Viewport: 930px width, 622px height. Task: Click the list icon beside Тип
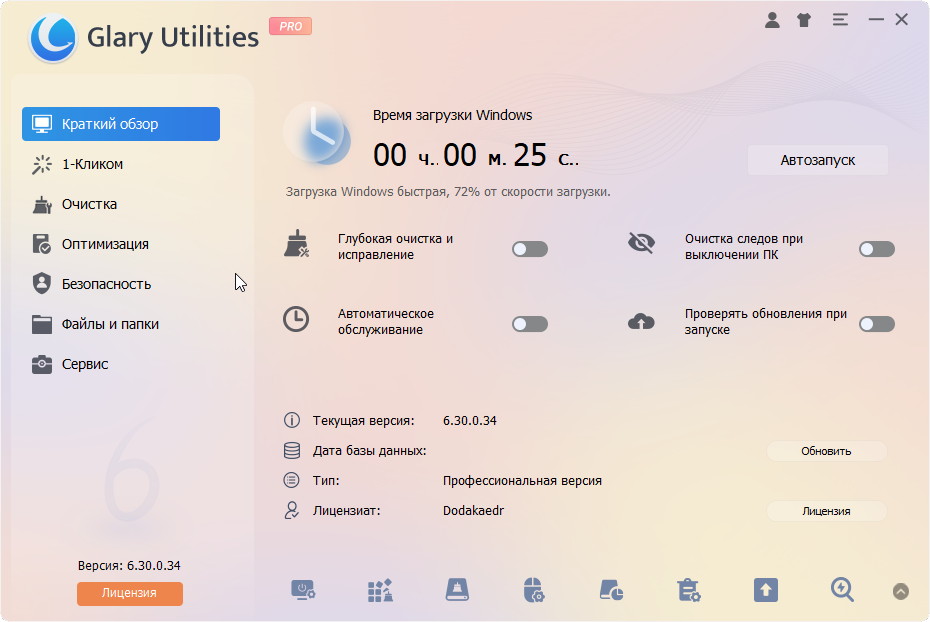coord(292,480)
